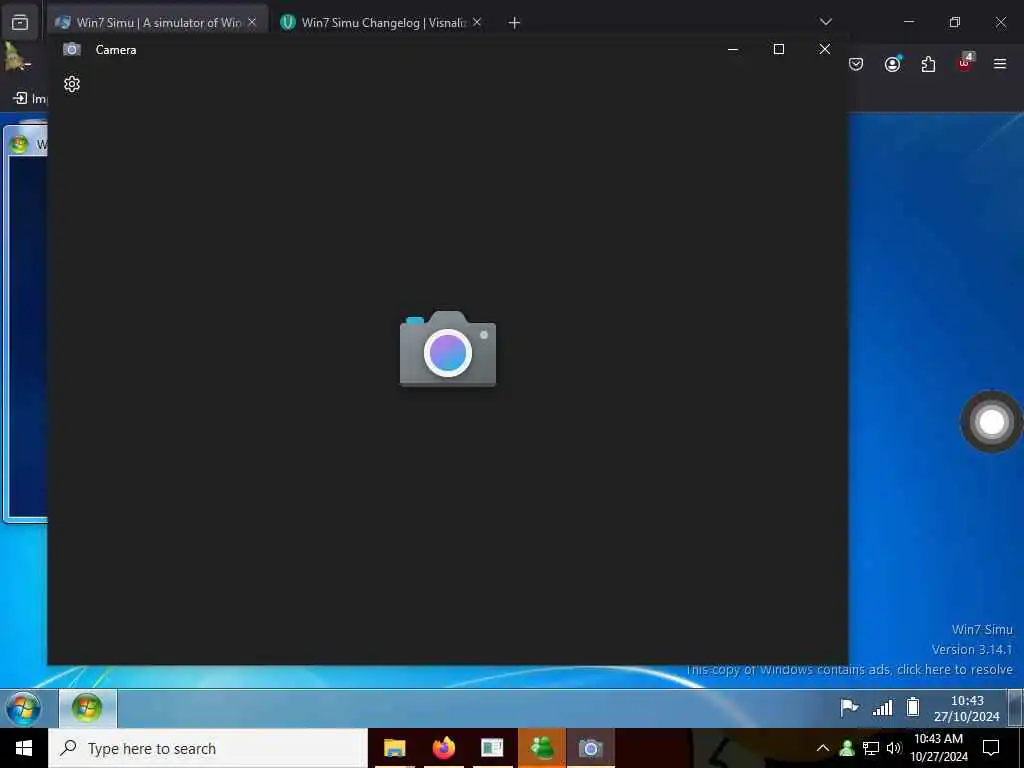Open the Firefox account icon

(892, 64)
